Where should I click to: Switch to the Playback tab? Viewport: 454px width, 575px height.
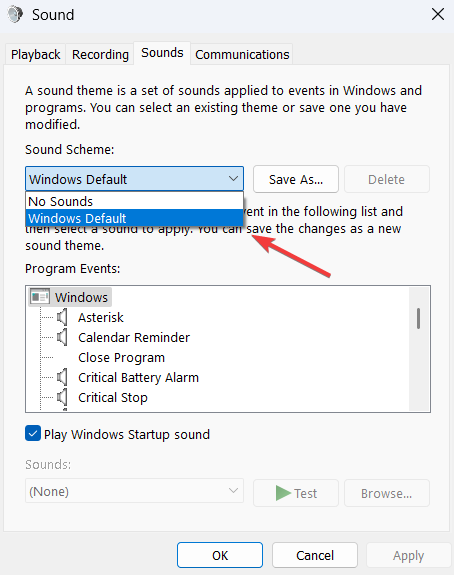(x=36, y=54)
